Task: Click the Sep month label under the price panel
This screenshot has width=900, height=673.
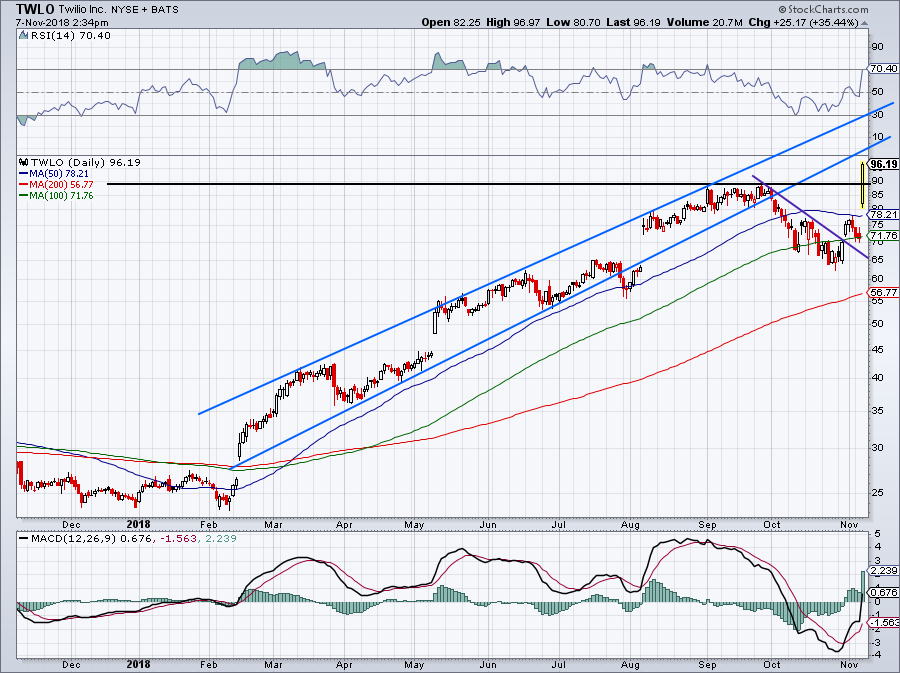Action: point(707,524)
